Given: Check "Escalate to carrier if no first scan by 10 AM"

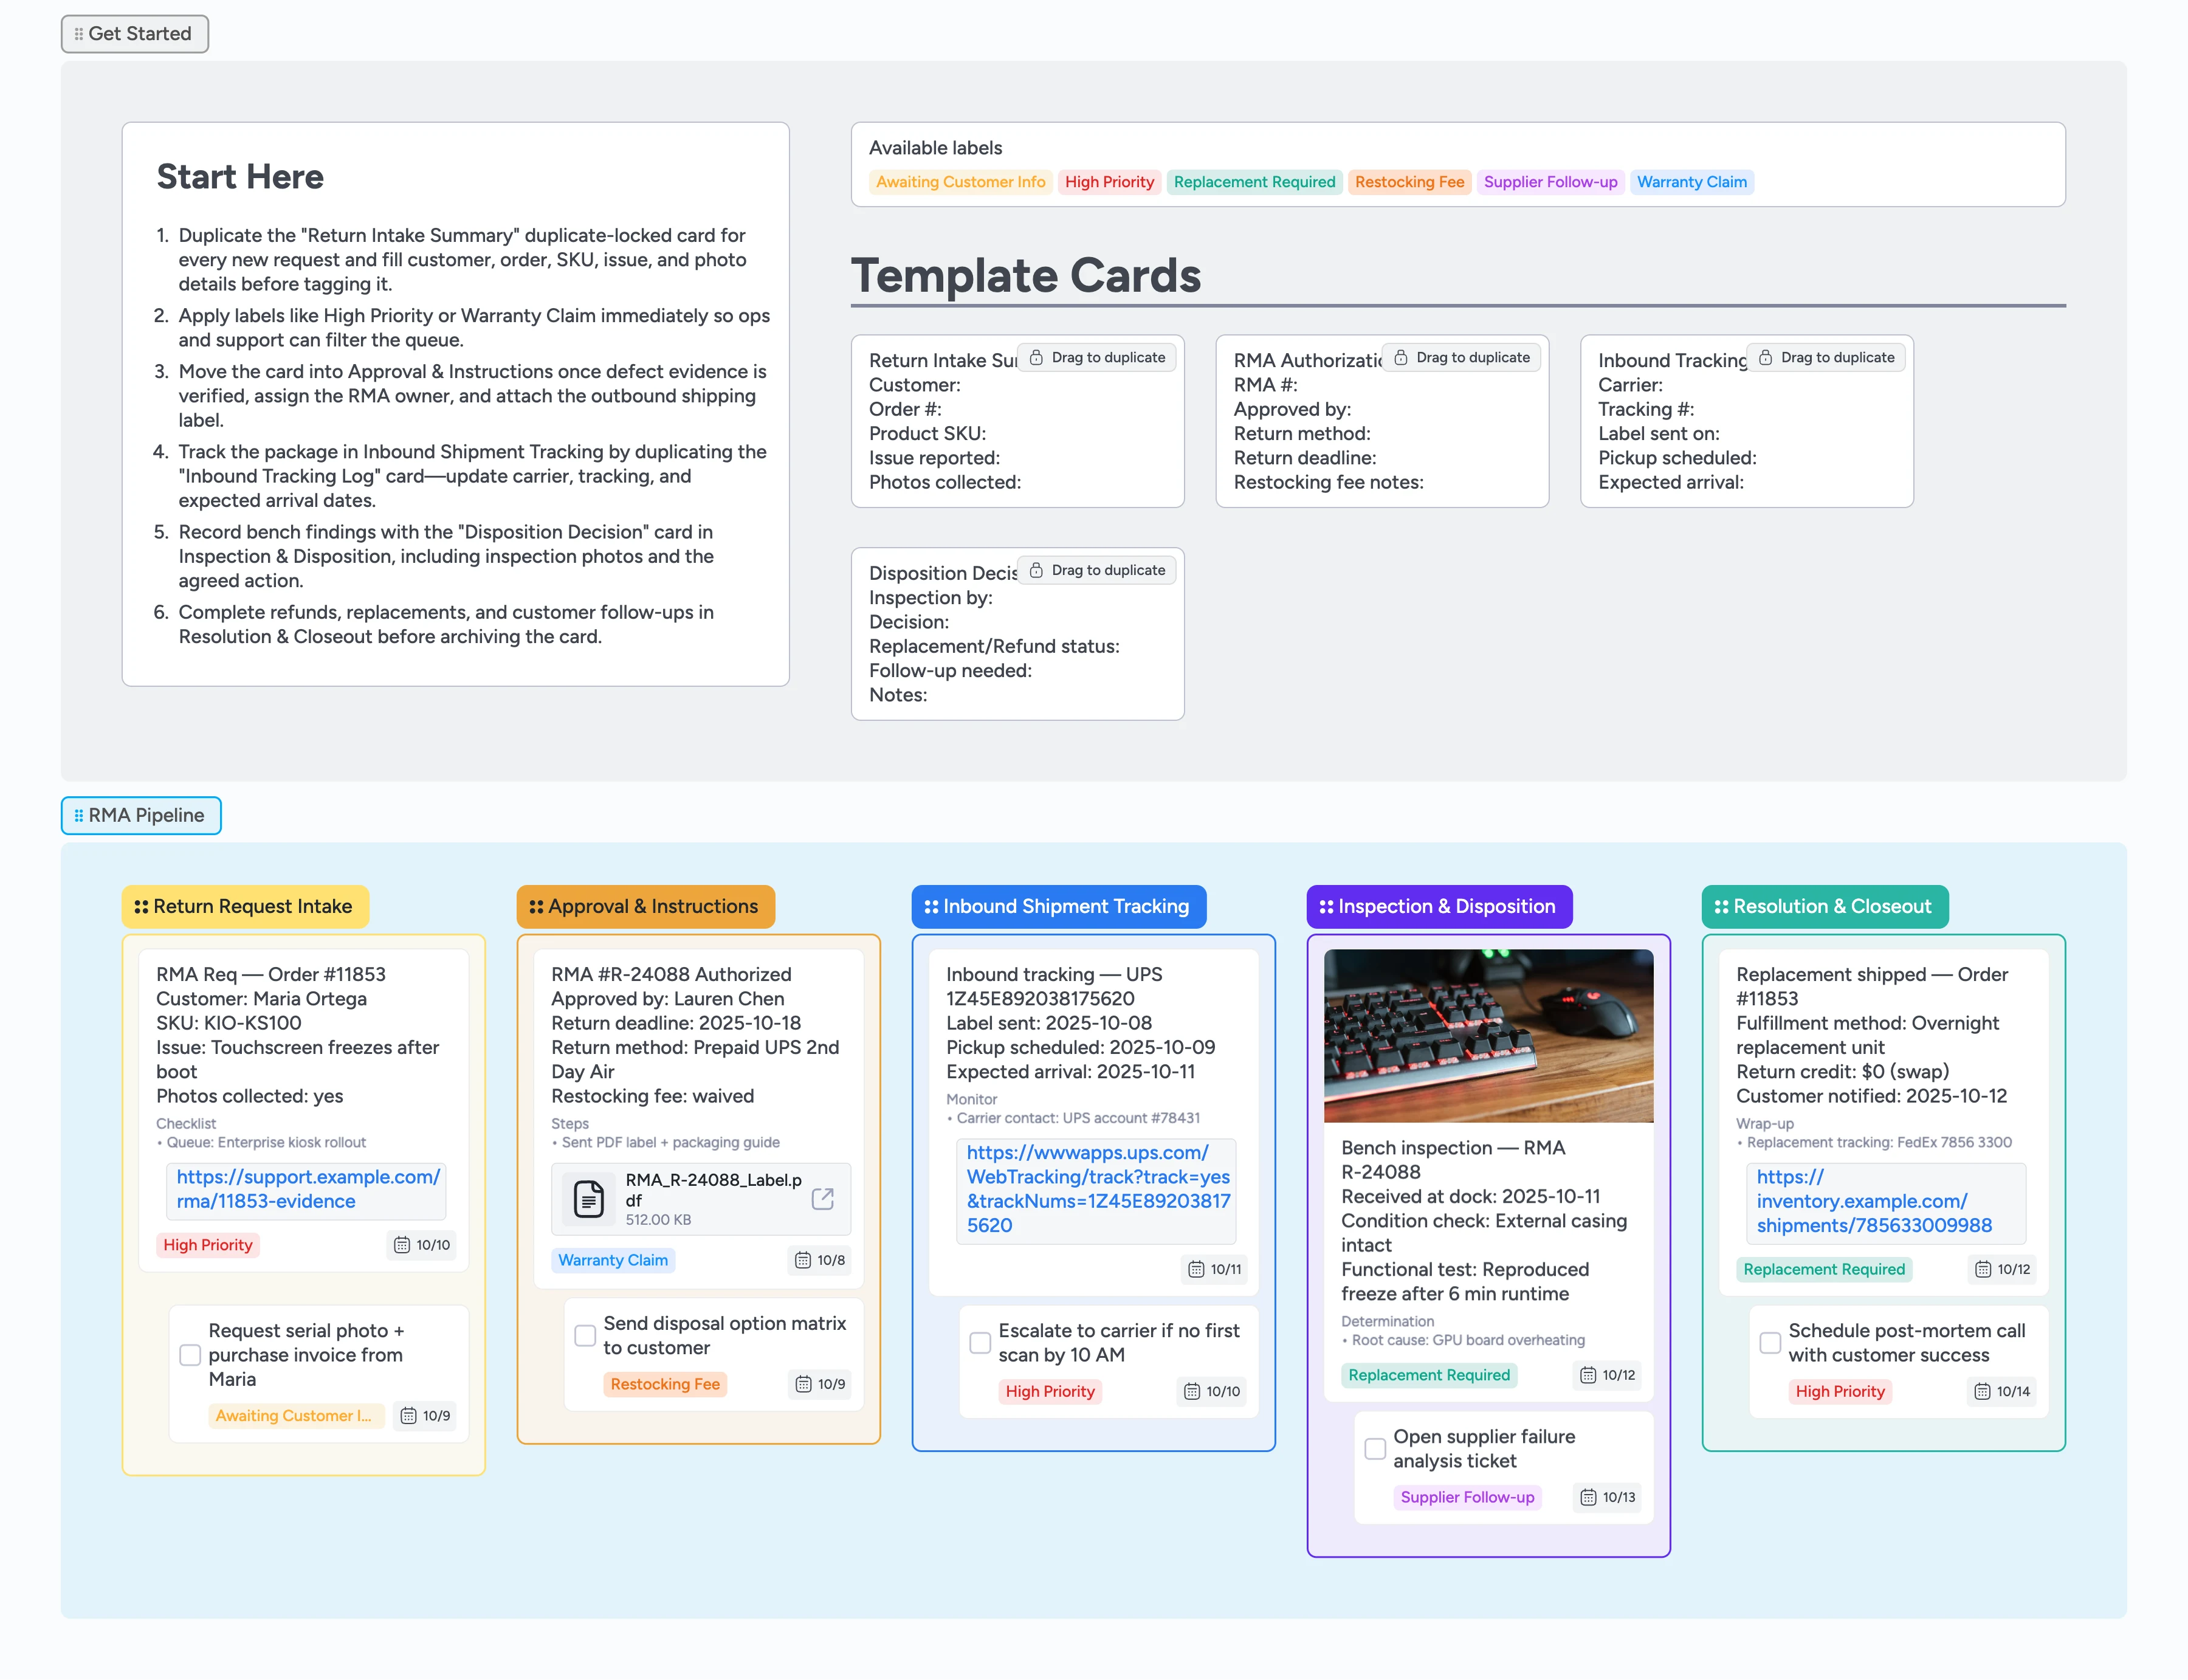Looking at the screenshot, I should coord(980,1342).
